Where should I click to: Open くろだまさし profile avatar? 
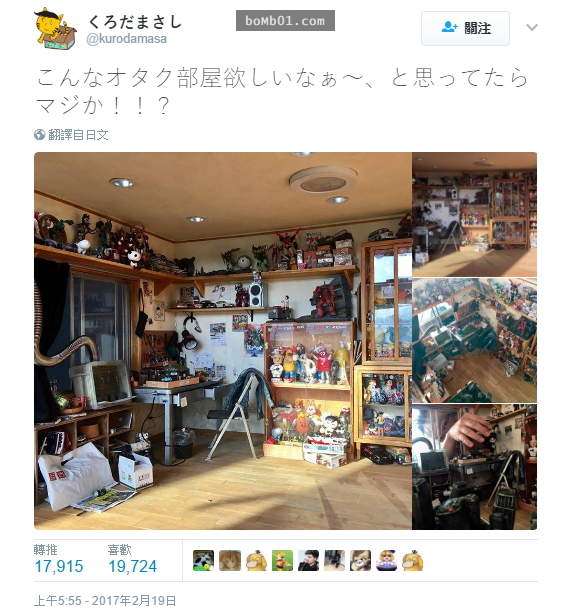(x=55, y=29)
